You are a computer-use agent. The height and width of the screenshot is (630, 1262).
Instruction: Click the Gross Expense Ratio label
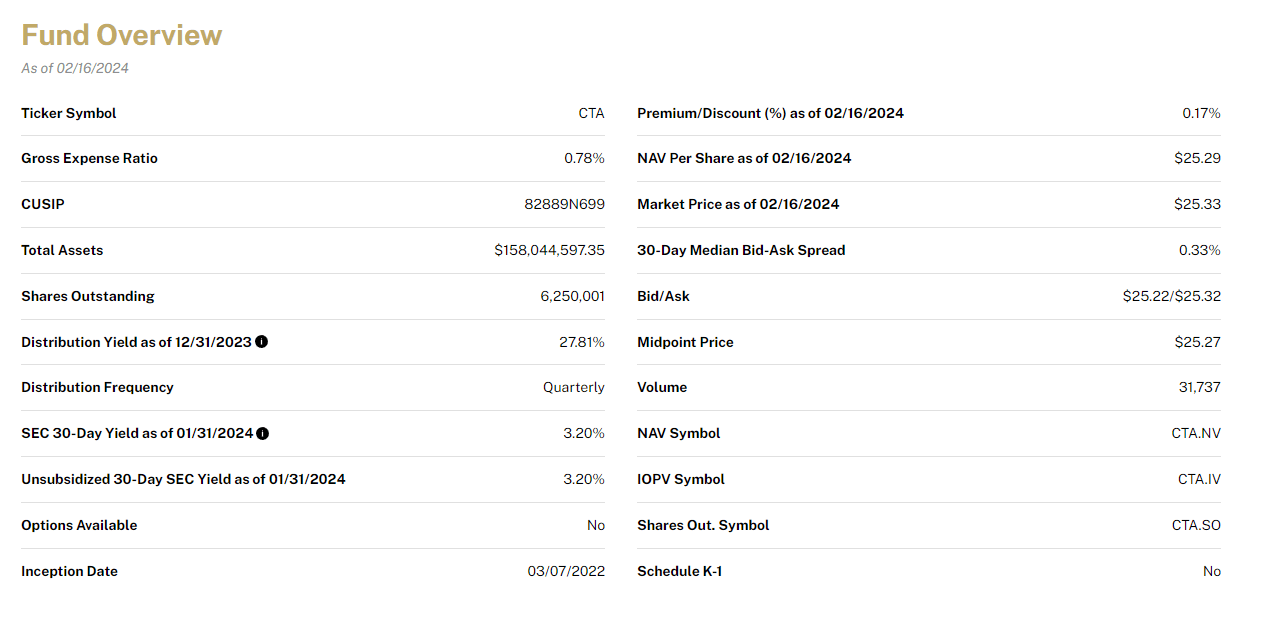click(90, 158)
